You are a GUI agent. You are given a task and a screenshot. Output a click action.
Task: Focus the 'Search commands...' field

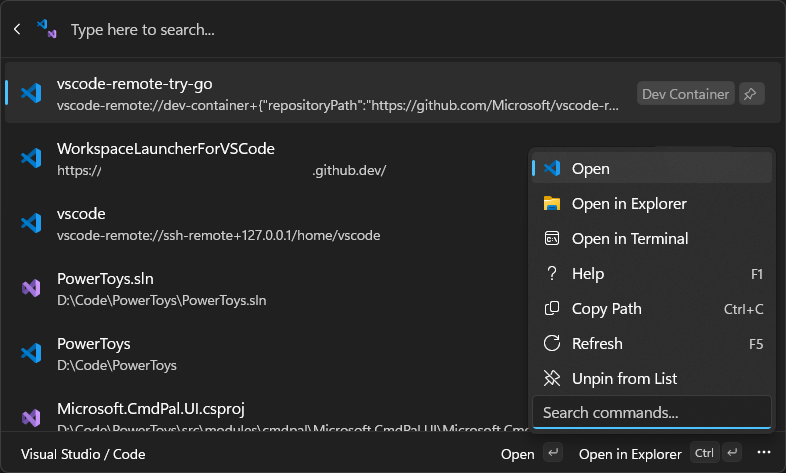pyautogui.click(x=651, y=412)
